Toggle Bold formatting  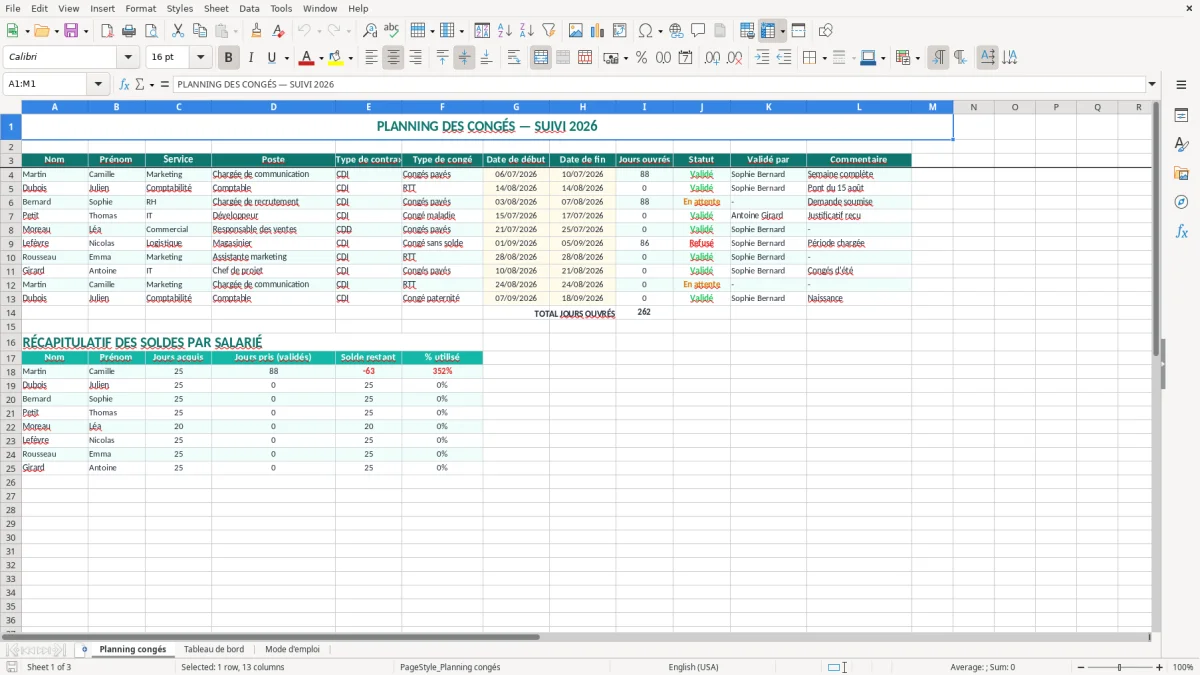pos(229,58)
